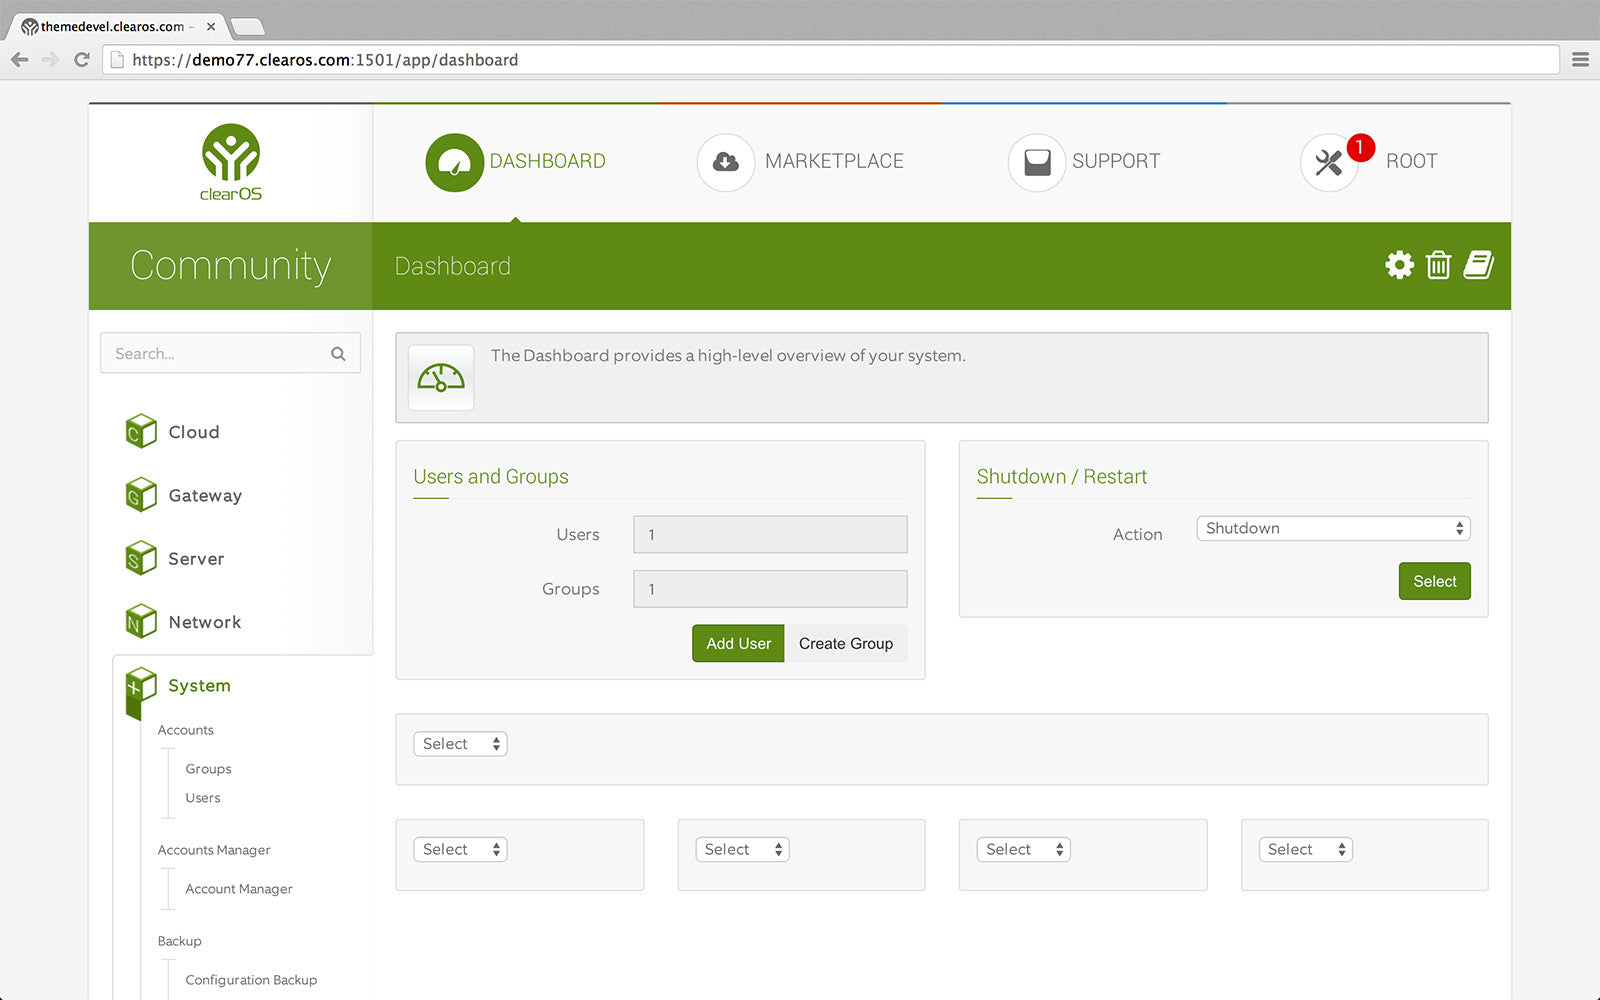This screenshot has width=1600, height=1000.
Task: Click the Users count field
Action: click(770, 534)
